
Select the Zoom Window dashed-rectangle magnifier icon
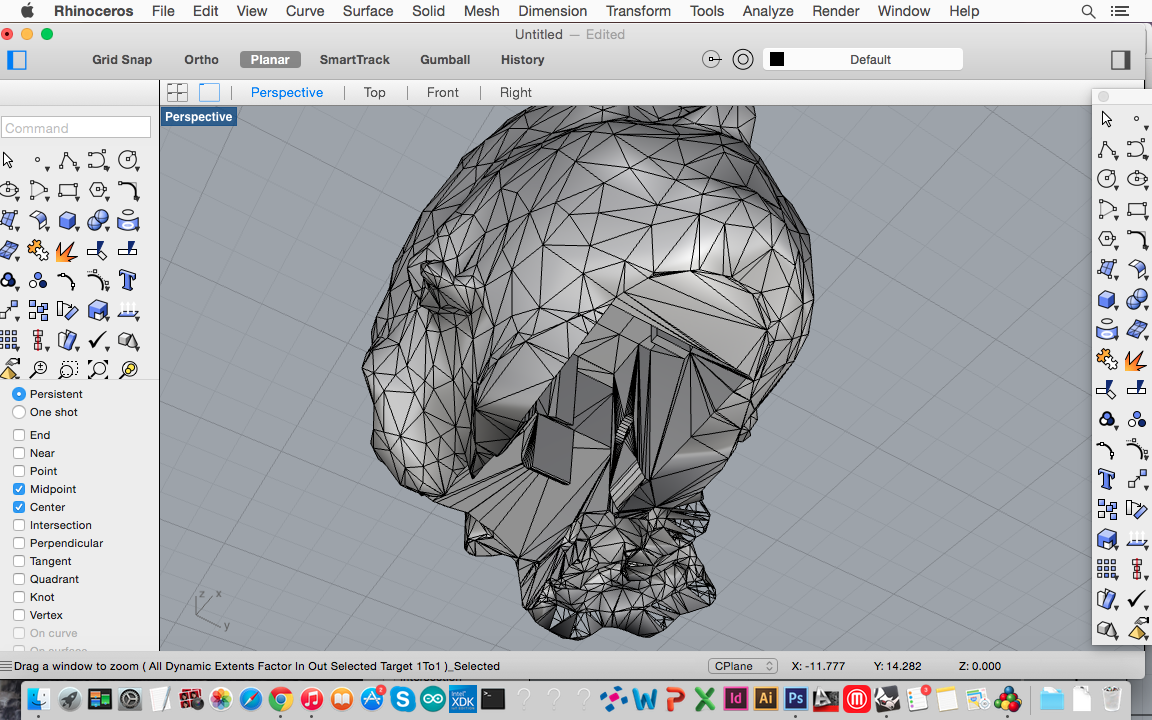pos(68,370)
